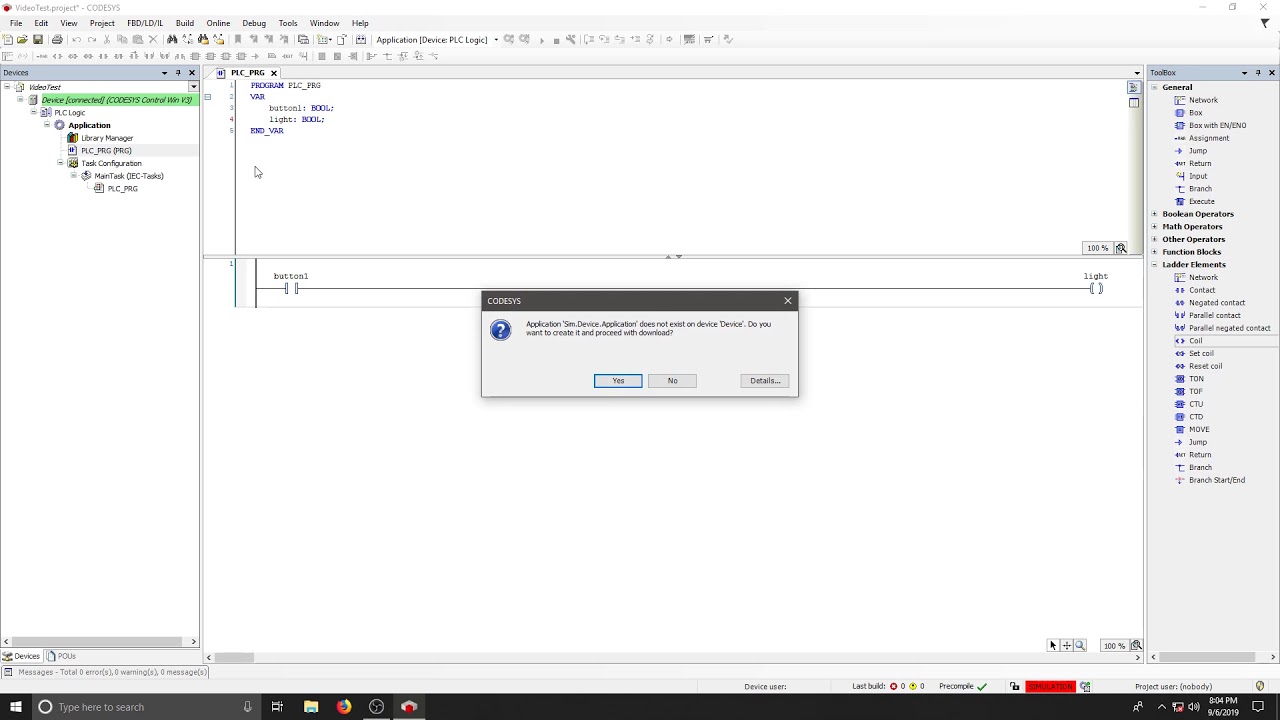Click the button1 contact in the ladder rung
This screenshot has height=720, width=1280.
click(291, 289)
